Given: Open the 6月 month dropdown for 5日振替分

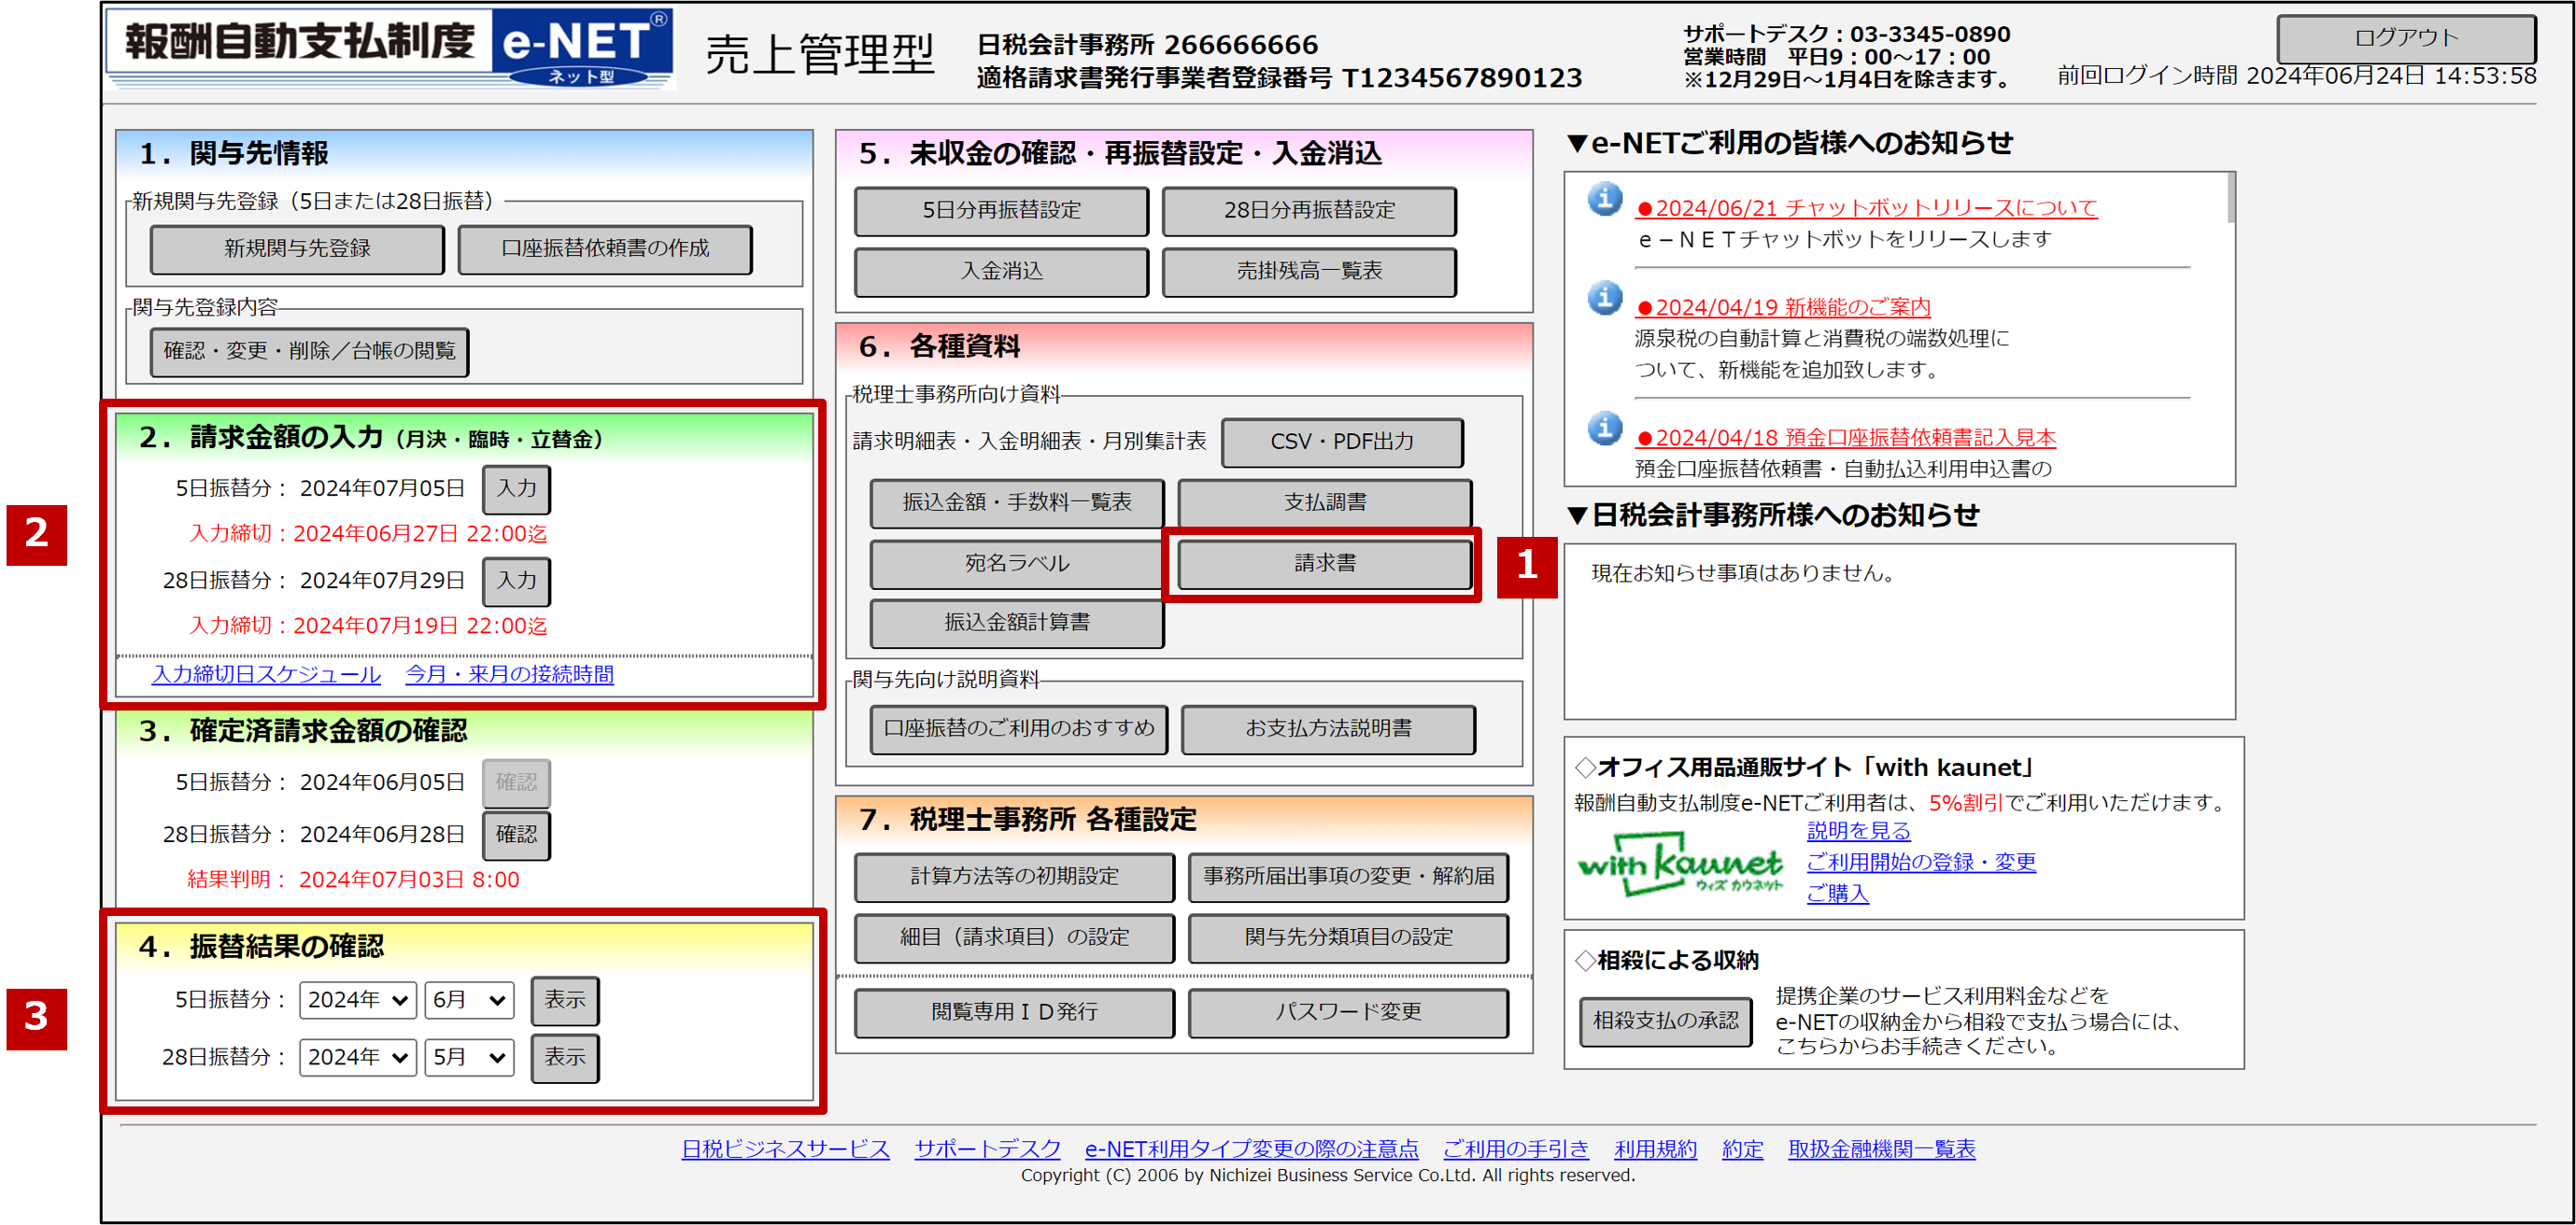Looking at the screenshot, I should tap(469, 1000).
